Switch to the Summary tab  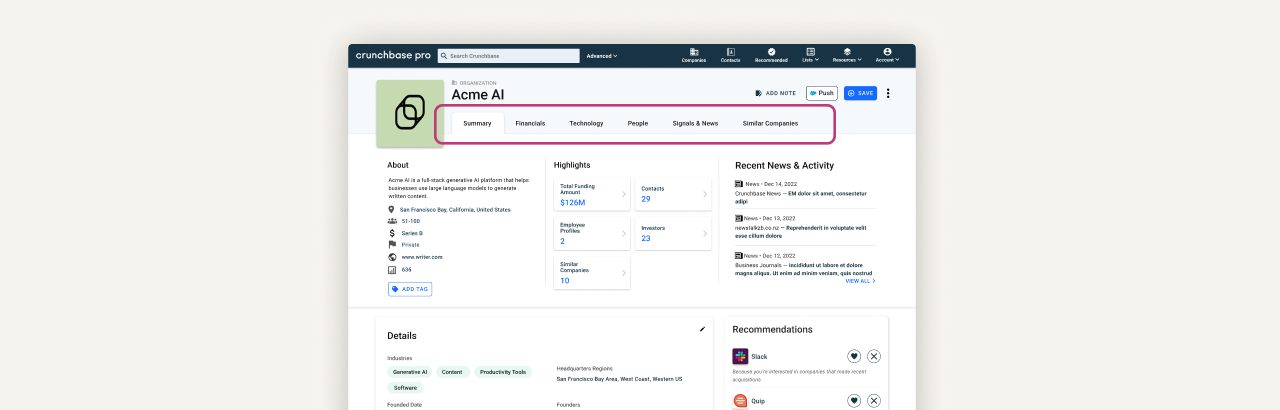tap(477, 123)
